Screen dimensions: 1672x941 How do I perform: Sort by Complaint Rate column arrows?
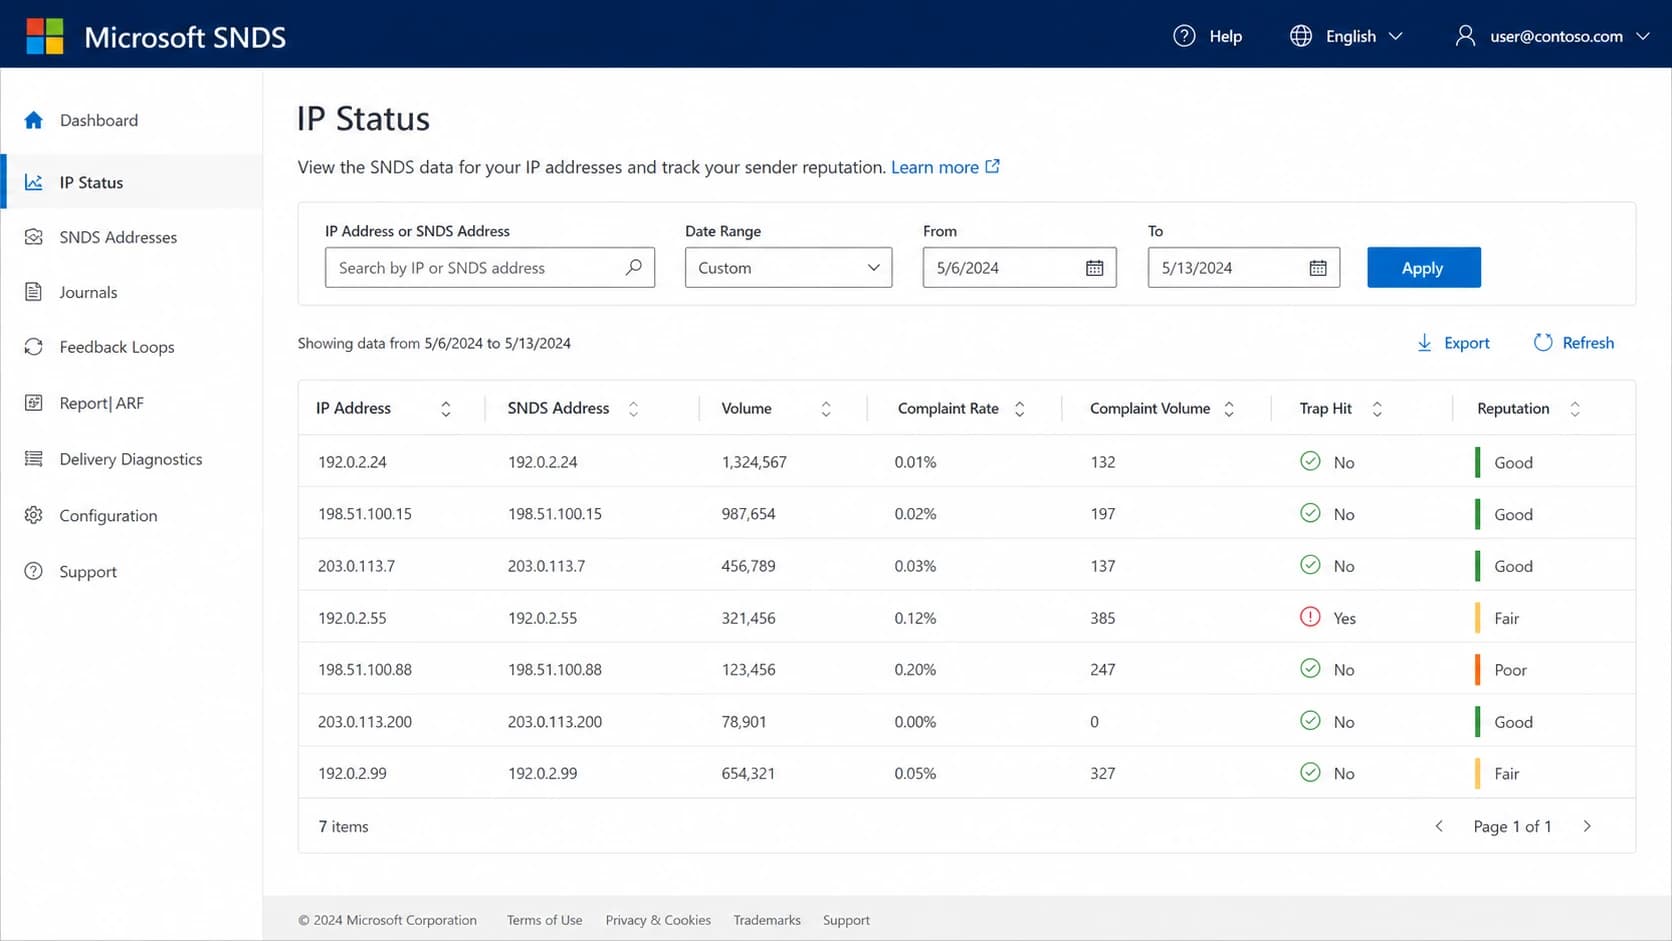pos(1020,409)
